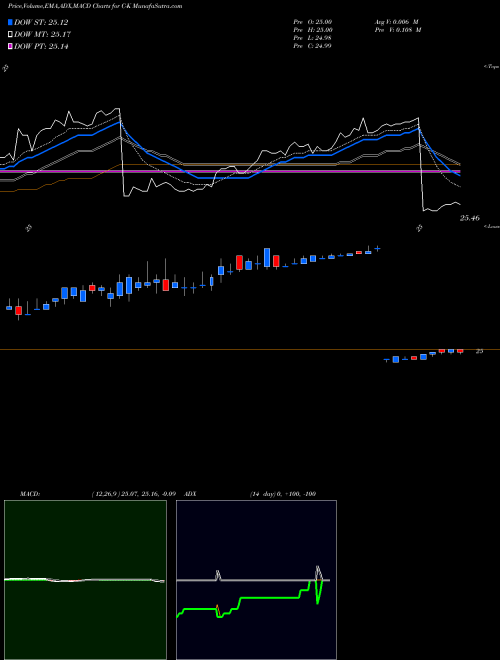Select the 'DOW ST: 25.12' legend text
The width and height of the screenshot is (500, 660).
point(41,22)
